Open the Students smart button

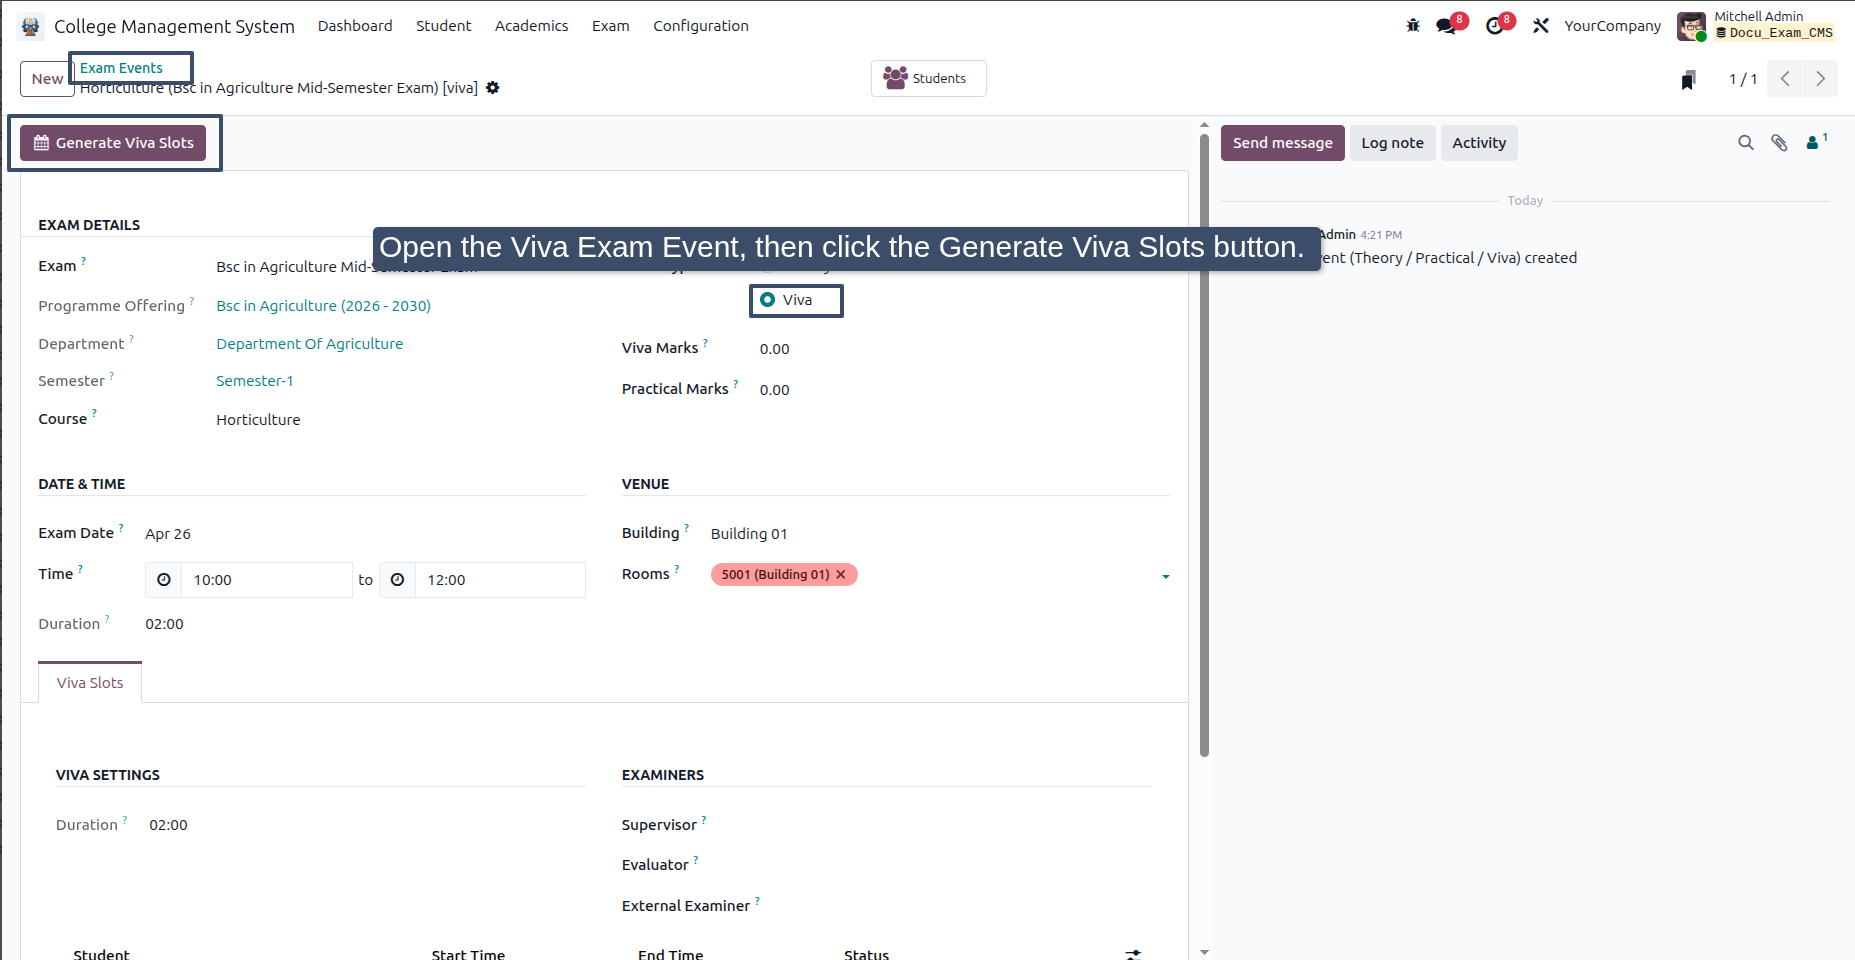(x=929, y=78)
